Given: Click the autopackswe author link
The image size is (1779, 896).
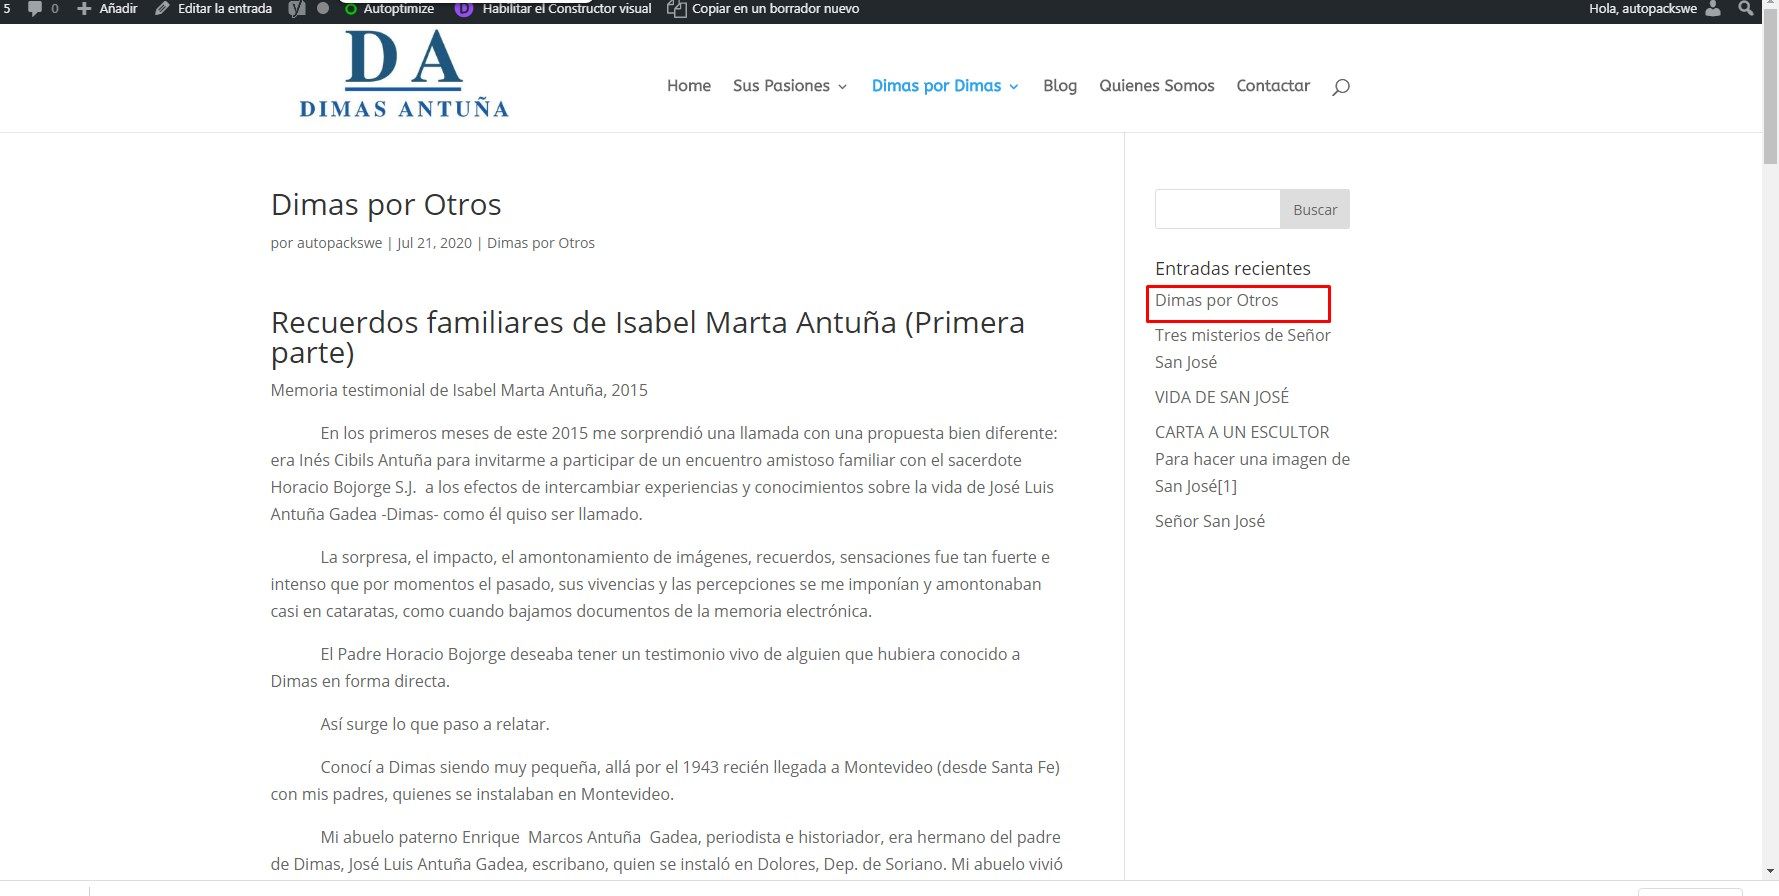Looking at the screenshot, I should click(x=339, y=243).
